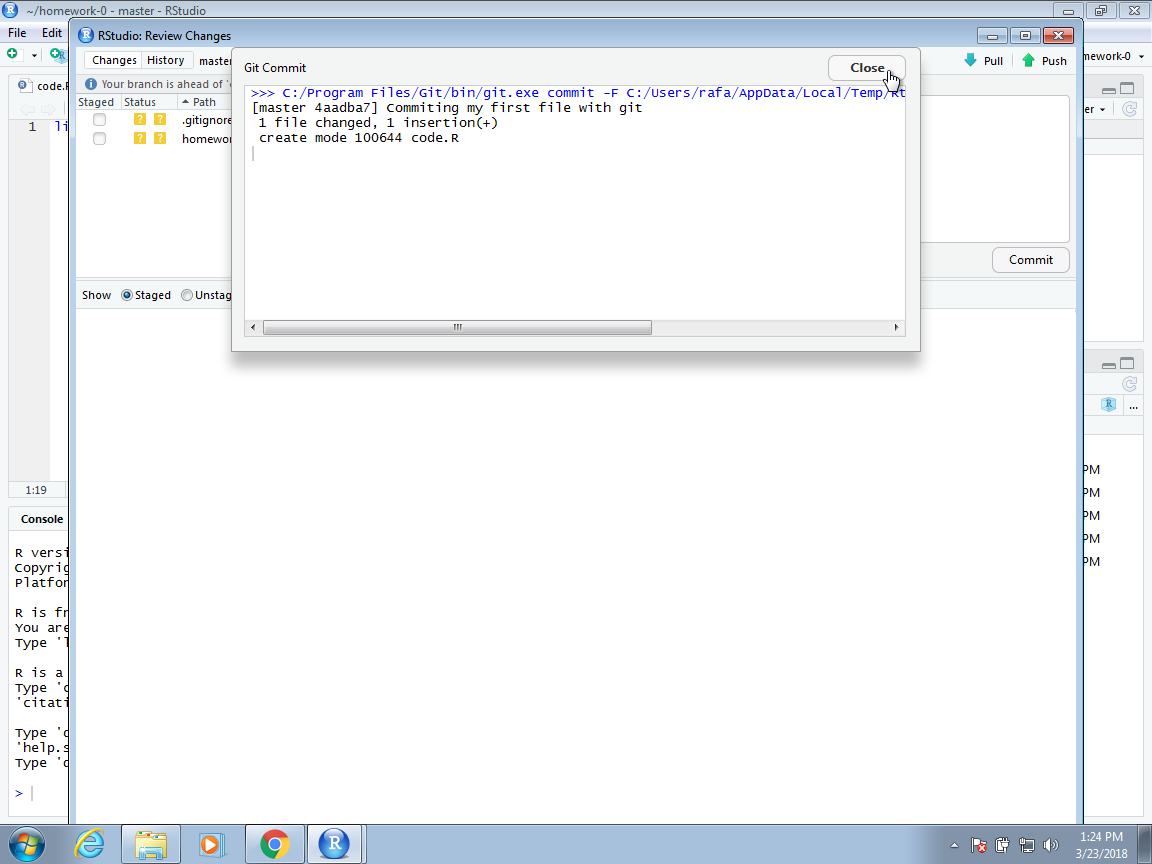
Task: Check the Staged box for .gitignore
Action: coord(99,119)
